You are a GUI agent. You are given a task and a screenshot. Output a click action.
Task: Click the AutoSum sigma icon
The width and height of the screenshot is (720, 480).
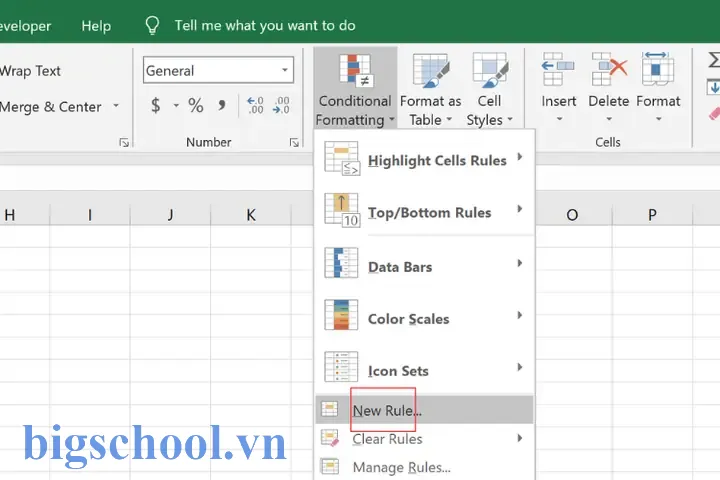(714, 60)
